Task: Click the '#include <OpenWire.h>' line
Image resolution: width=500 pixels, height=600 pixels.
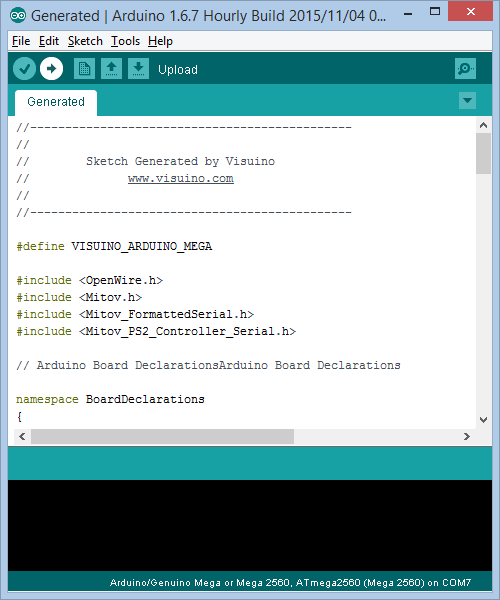Action: (x=90, y=280)
